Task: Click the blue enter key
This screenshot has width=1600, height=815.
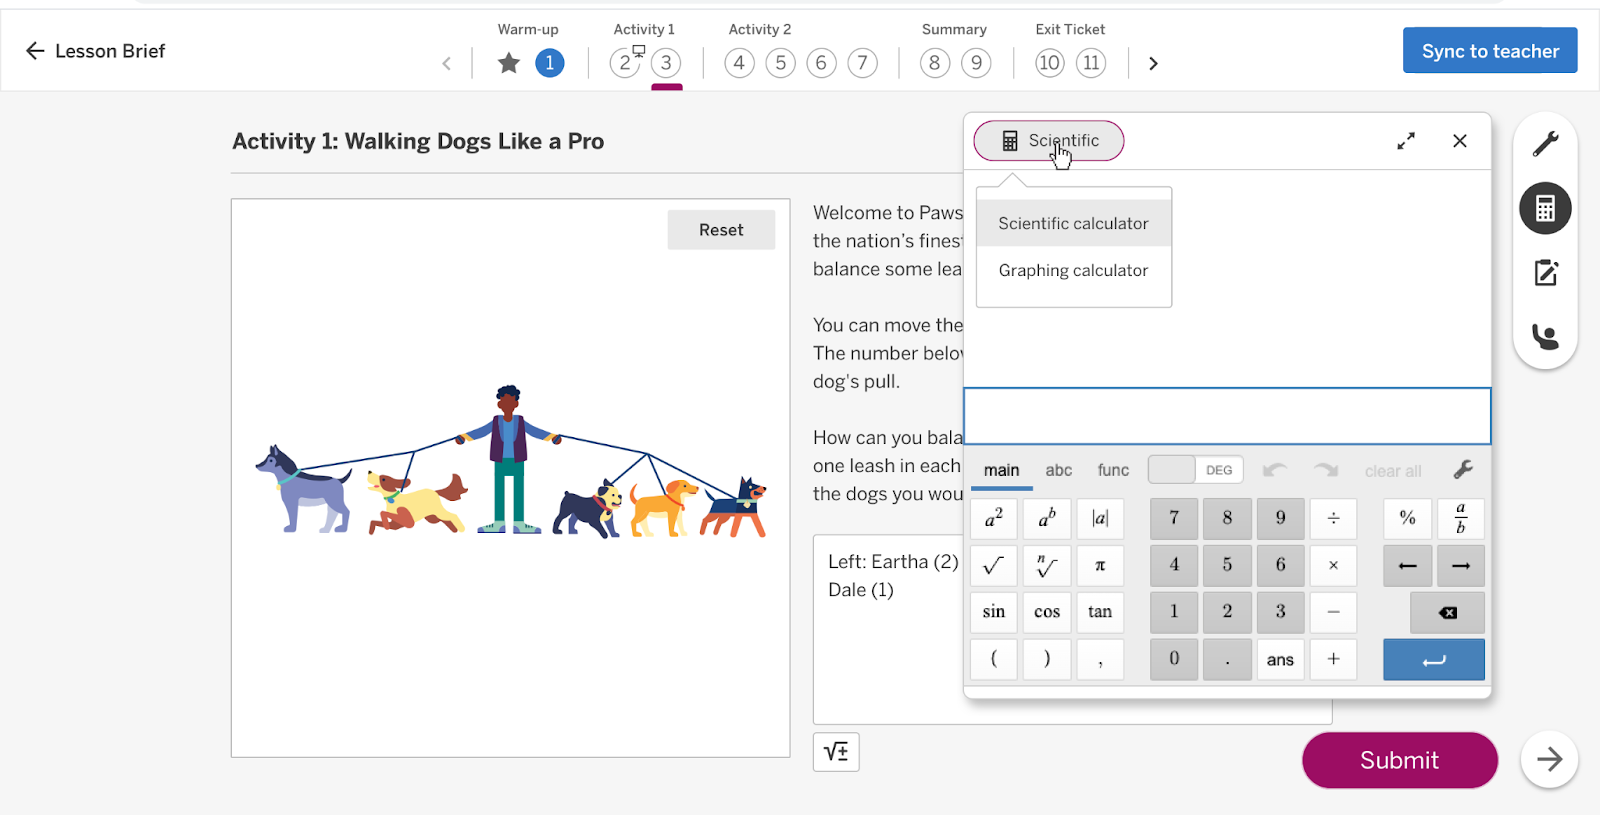Action: 1434,660
